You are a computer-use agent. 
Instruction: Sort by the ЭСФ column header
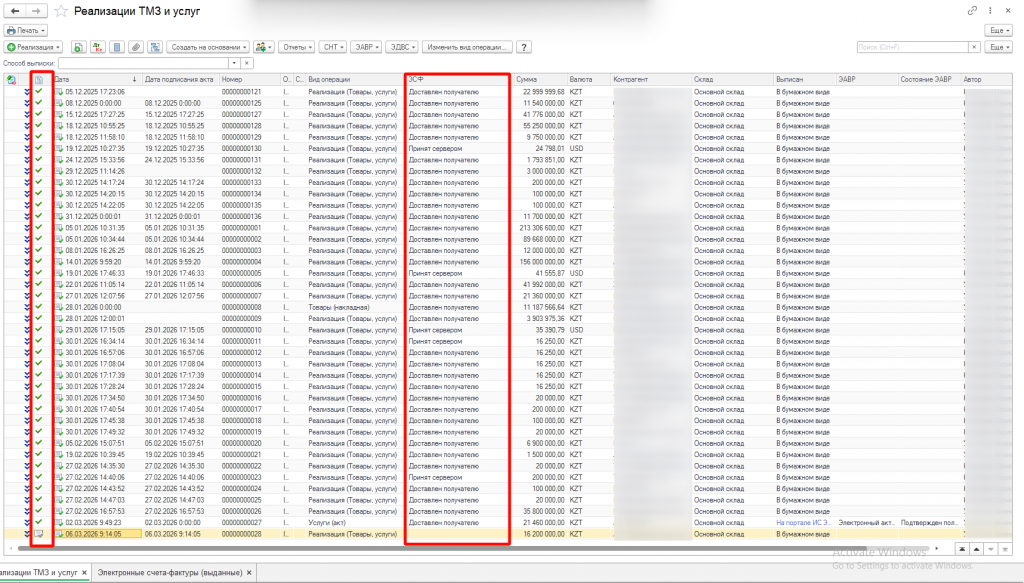pos(457,80)
